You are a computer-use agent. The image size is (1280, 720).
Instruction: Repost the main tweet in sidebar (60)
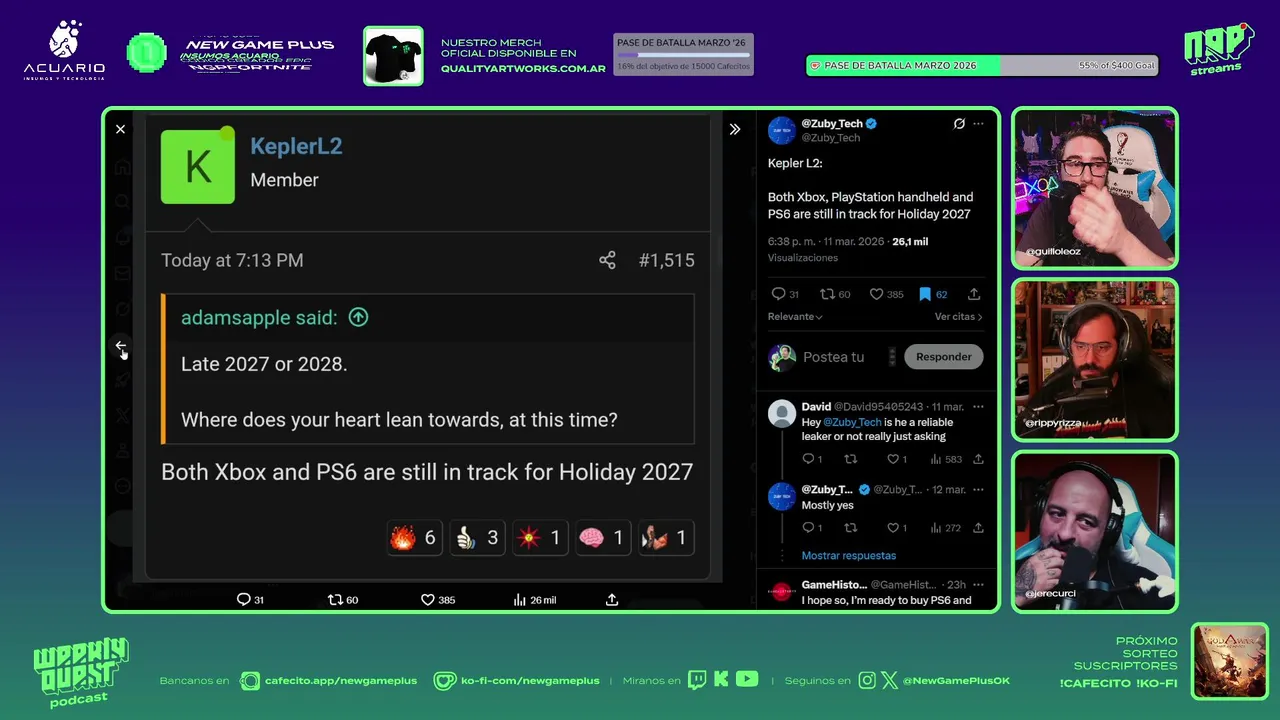835,294
